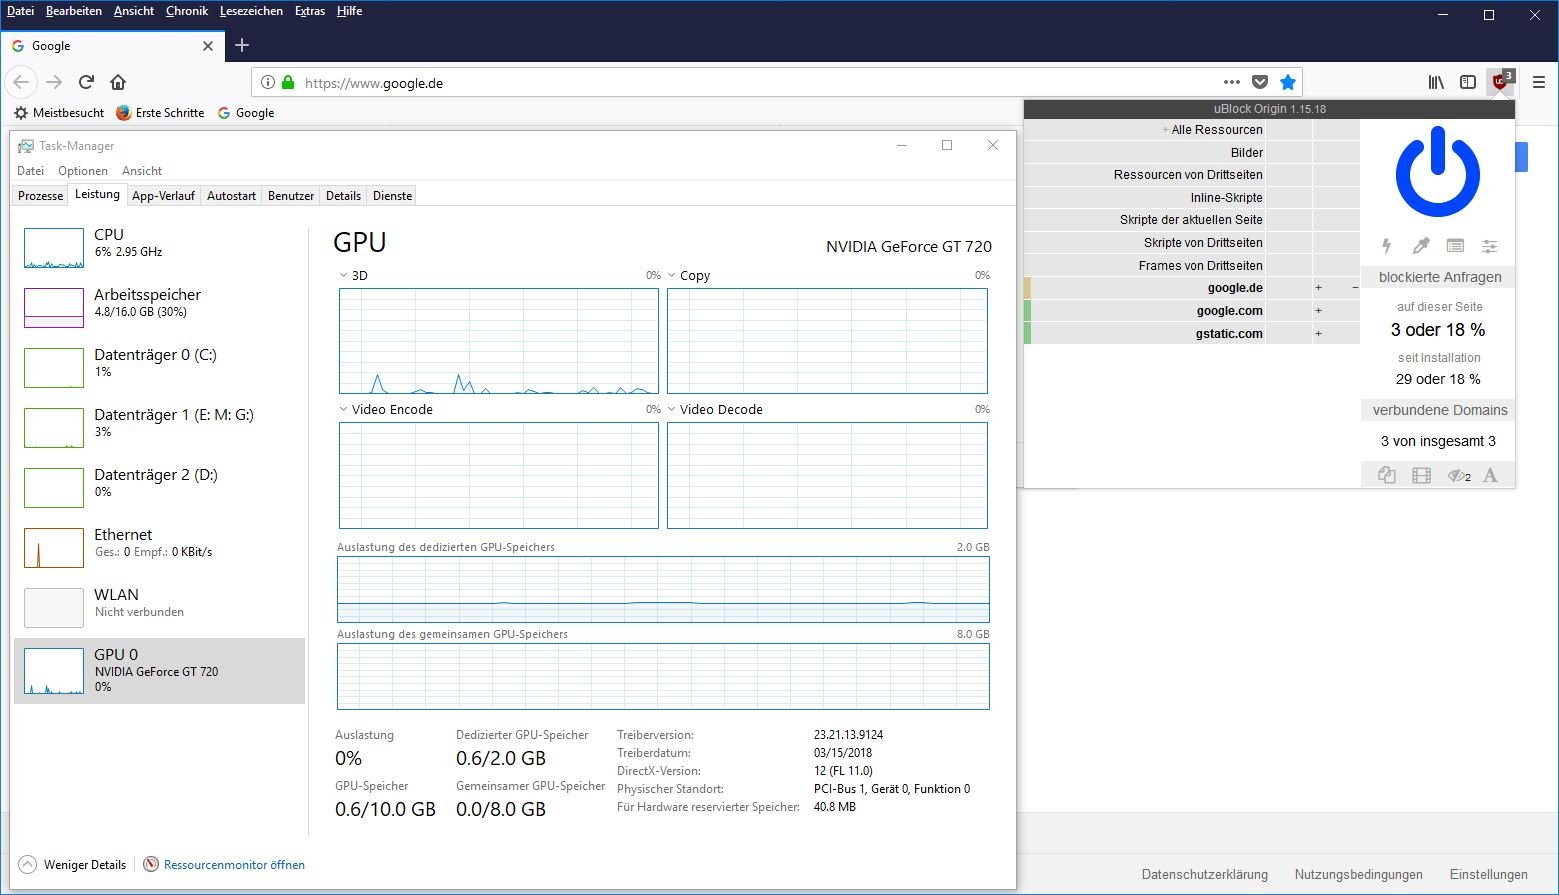This screenshot has width=1559, height=895.
Task: Toggle uBlock's big blue power button
Action: point(1437,173)
